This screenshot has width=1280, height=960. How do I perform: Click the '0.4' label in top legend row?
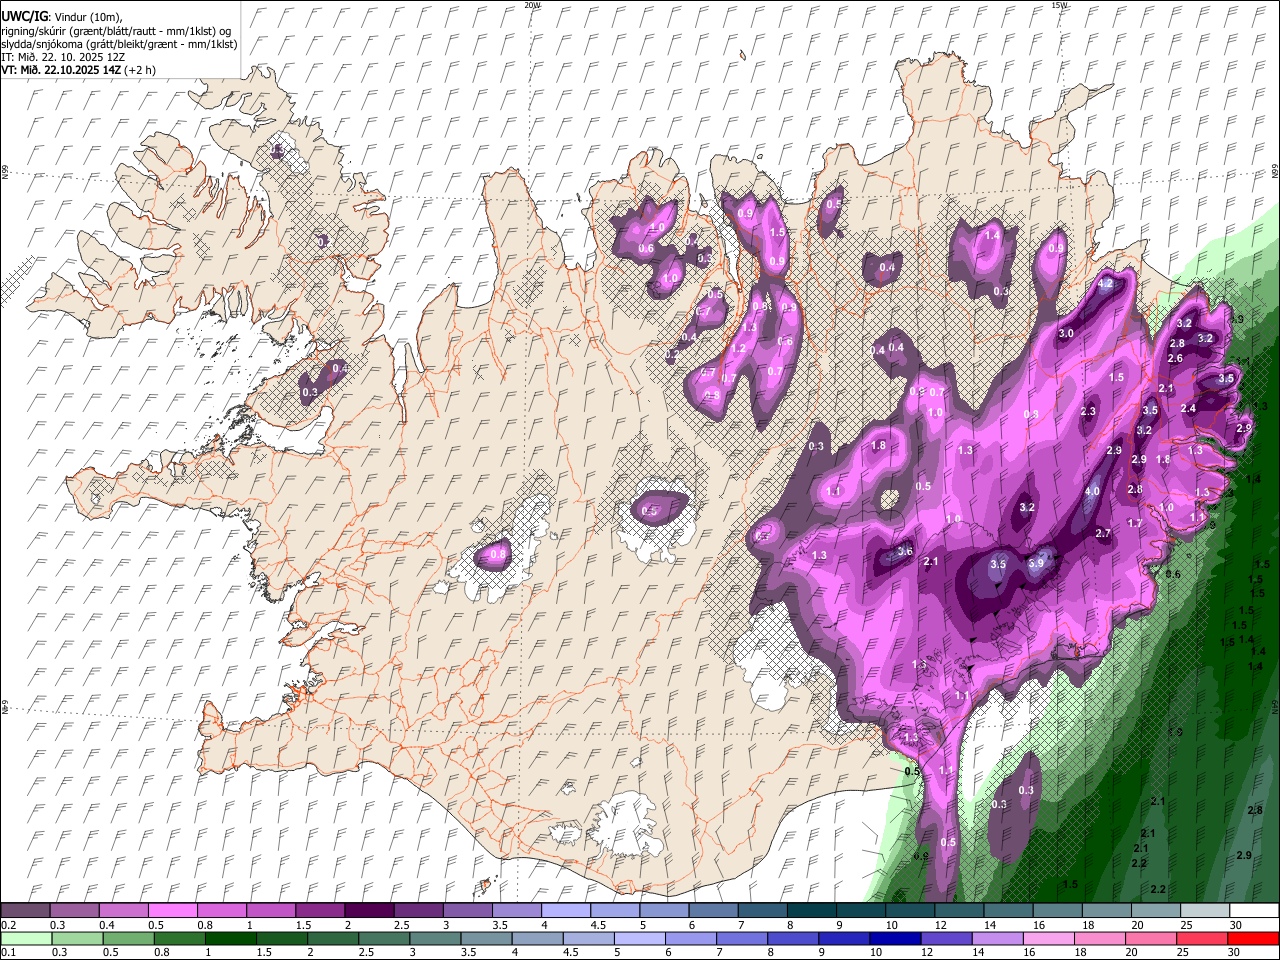(x=106, y=925)
